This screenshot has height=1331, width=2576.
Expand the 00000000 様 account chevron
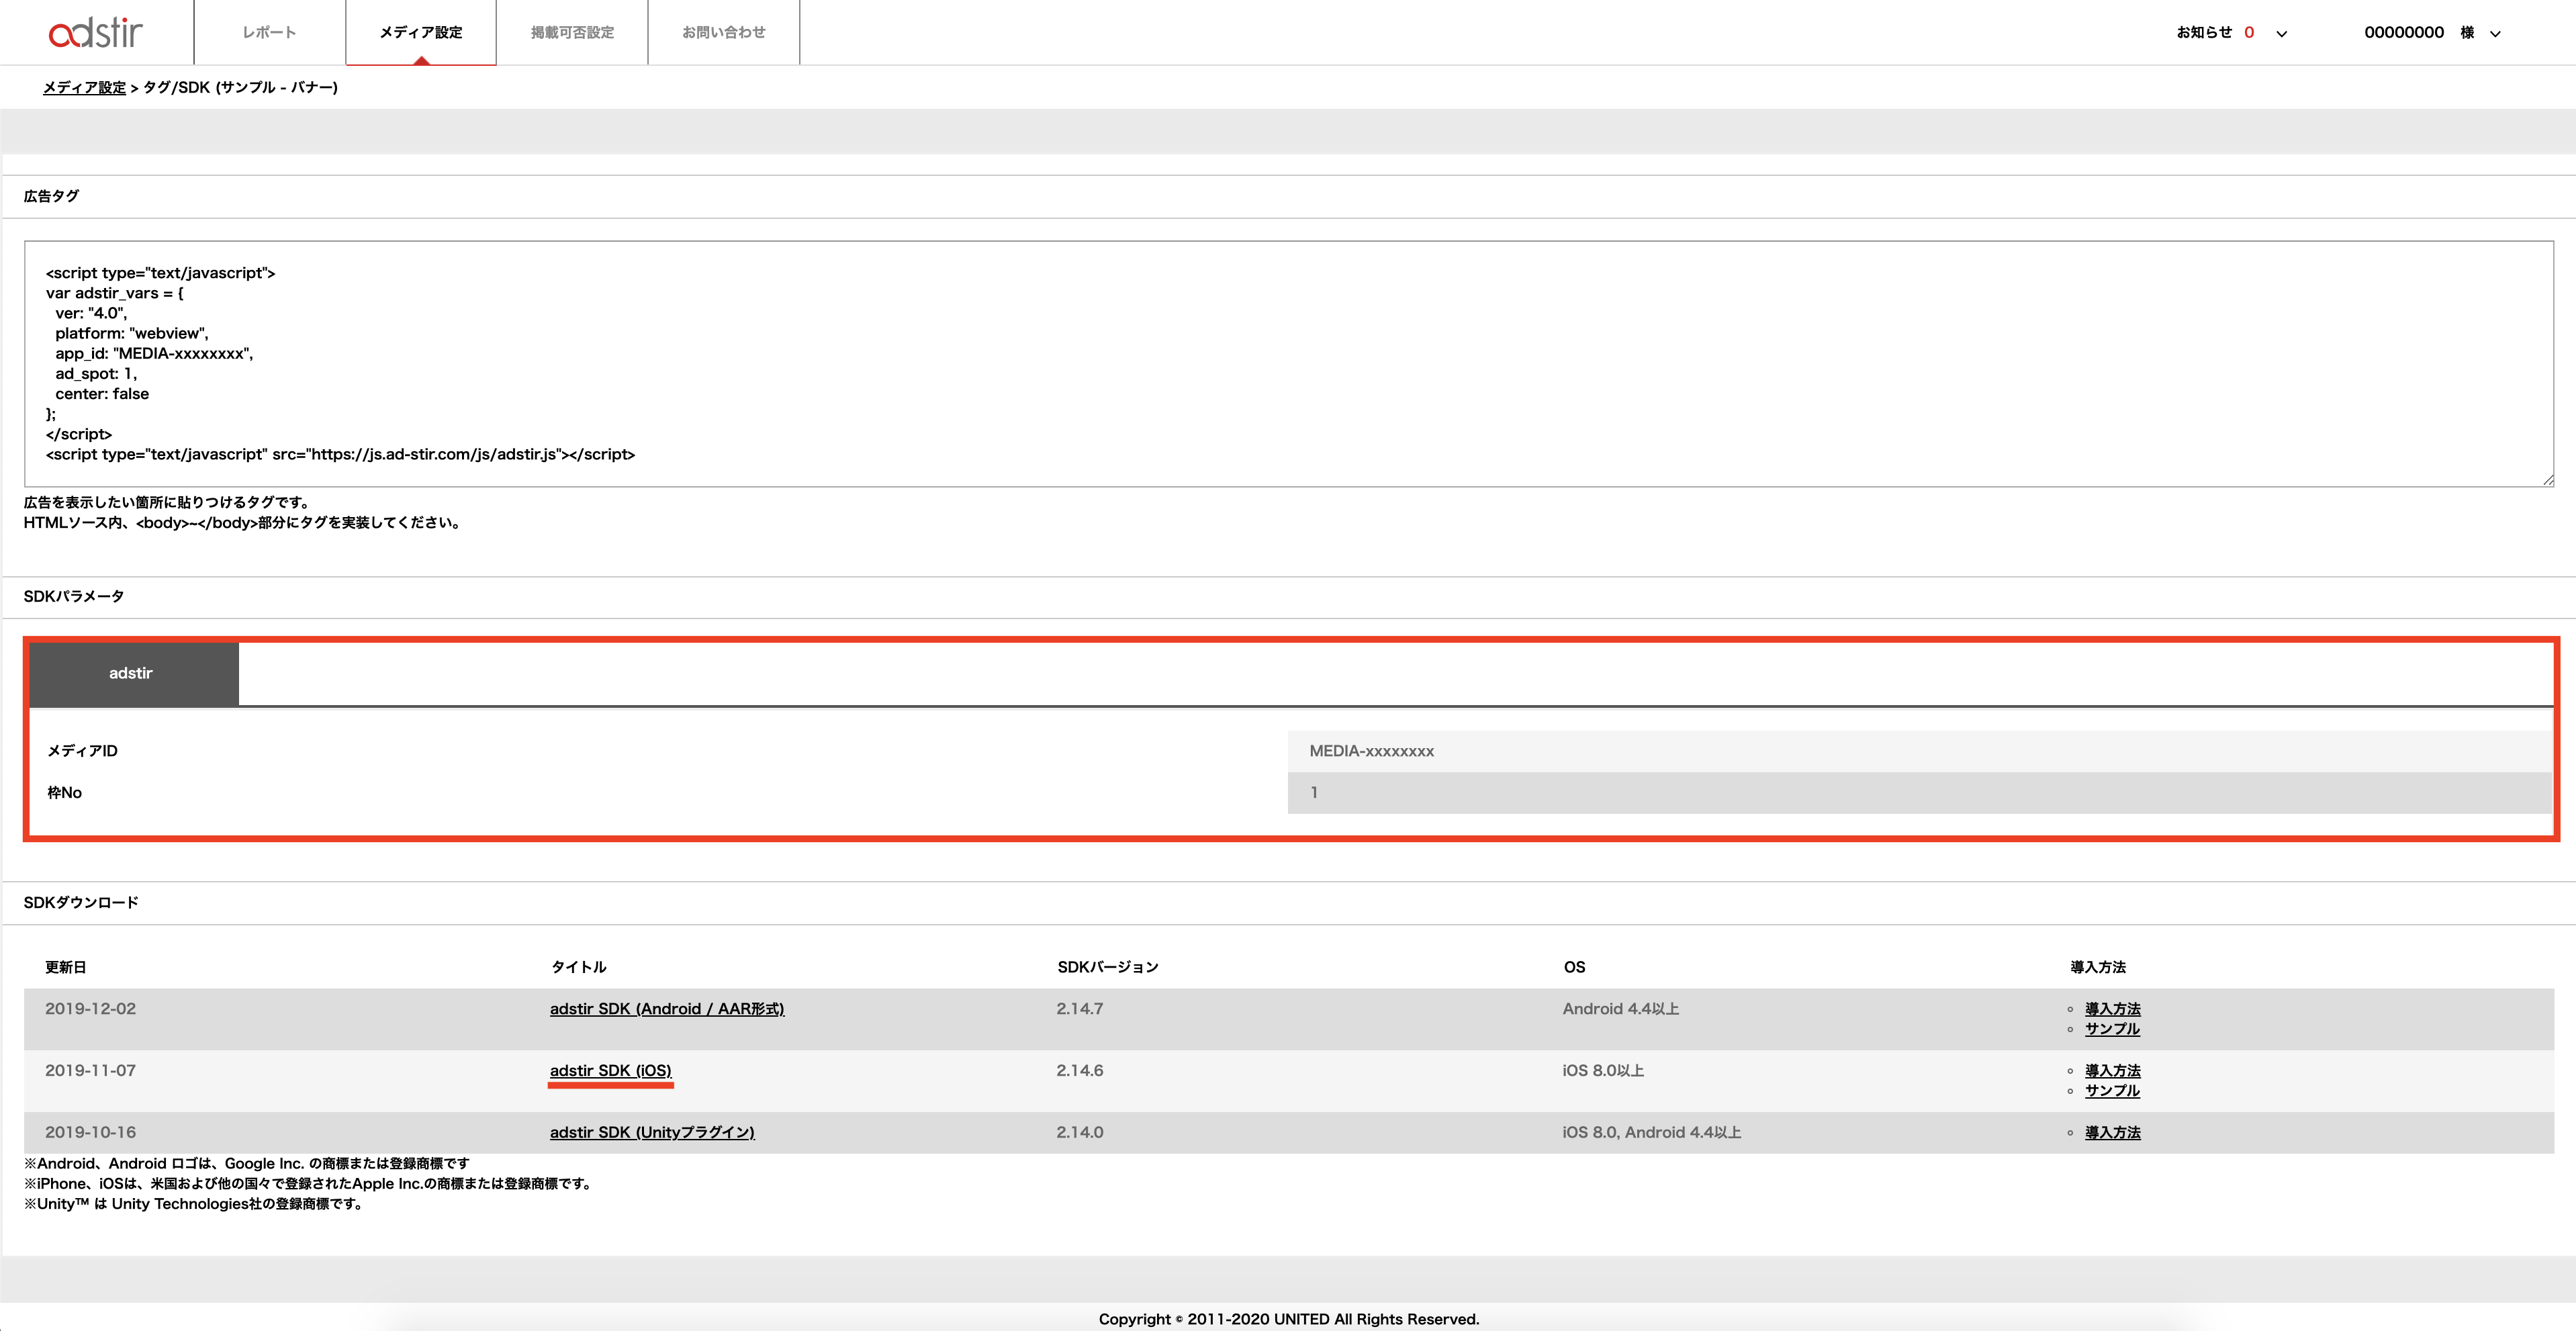click(2495, 33)
